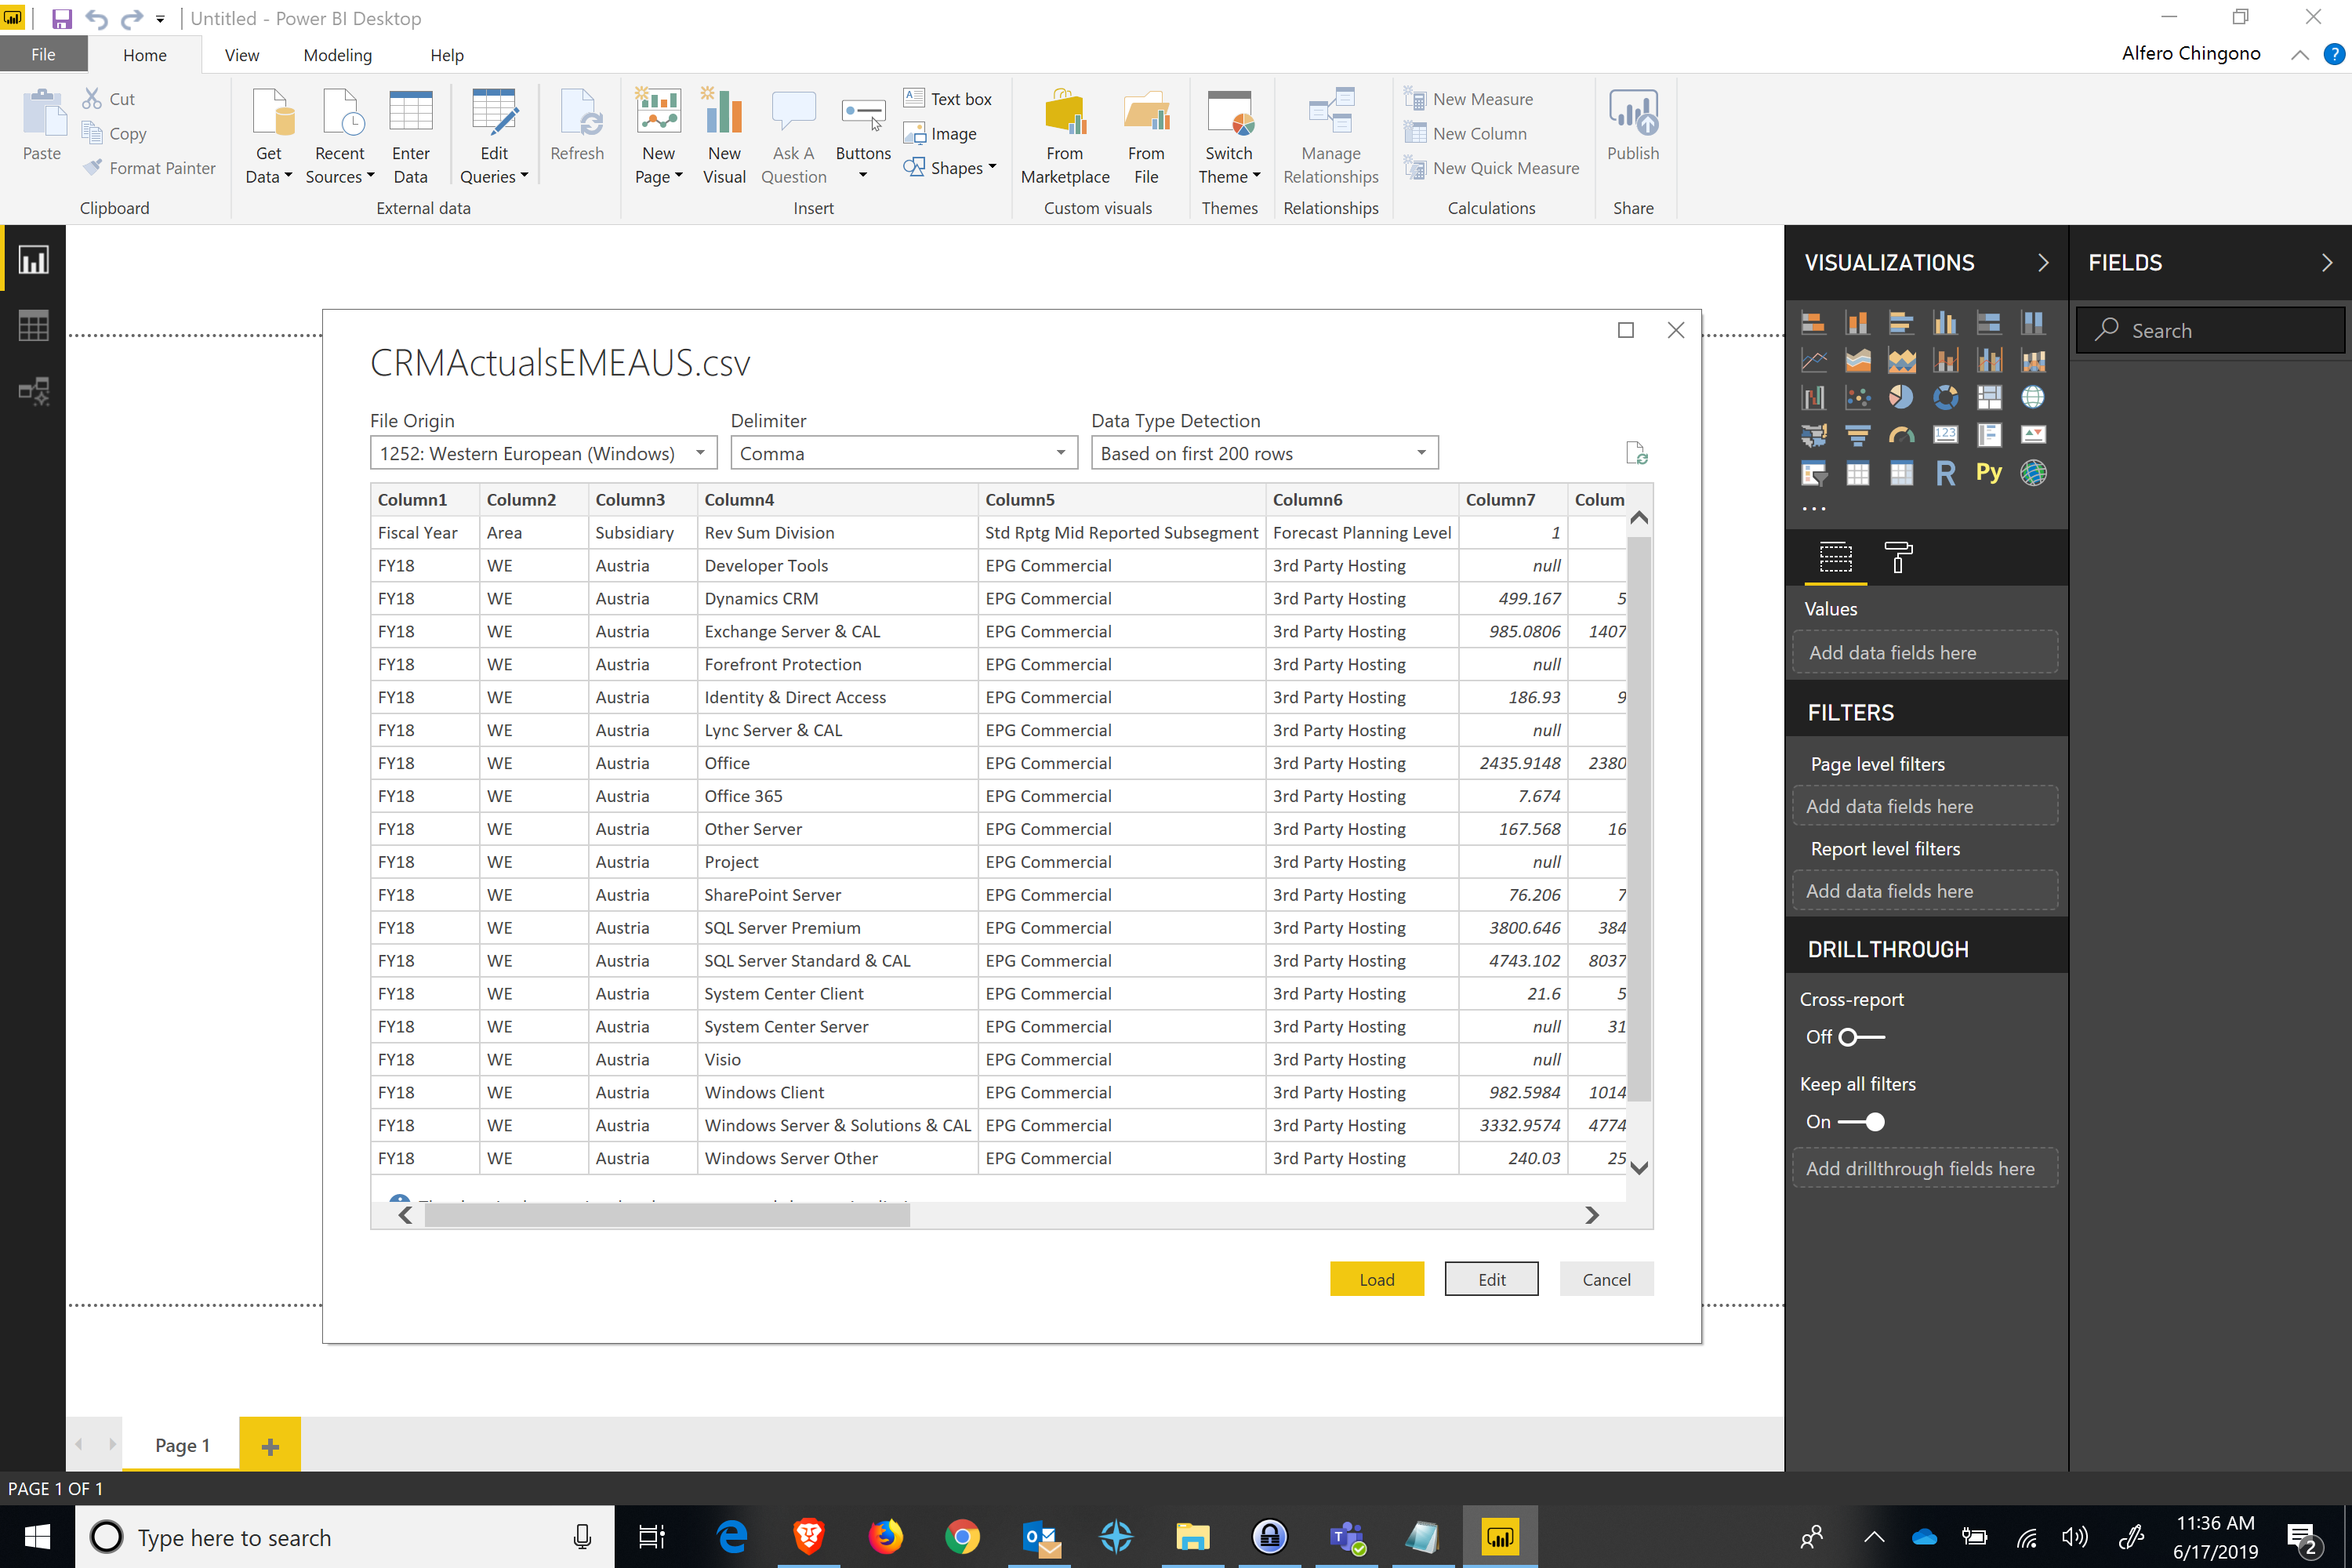Select the matrix visualization
The height and width of the screenshot is (1568, 2352).
click(1901, 472)
